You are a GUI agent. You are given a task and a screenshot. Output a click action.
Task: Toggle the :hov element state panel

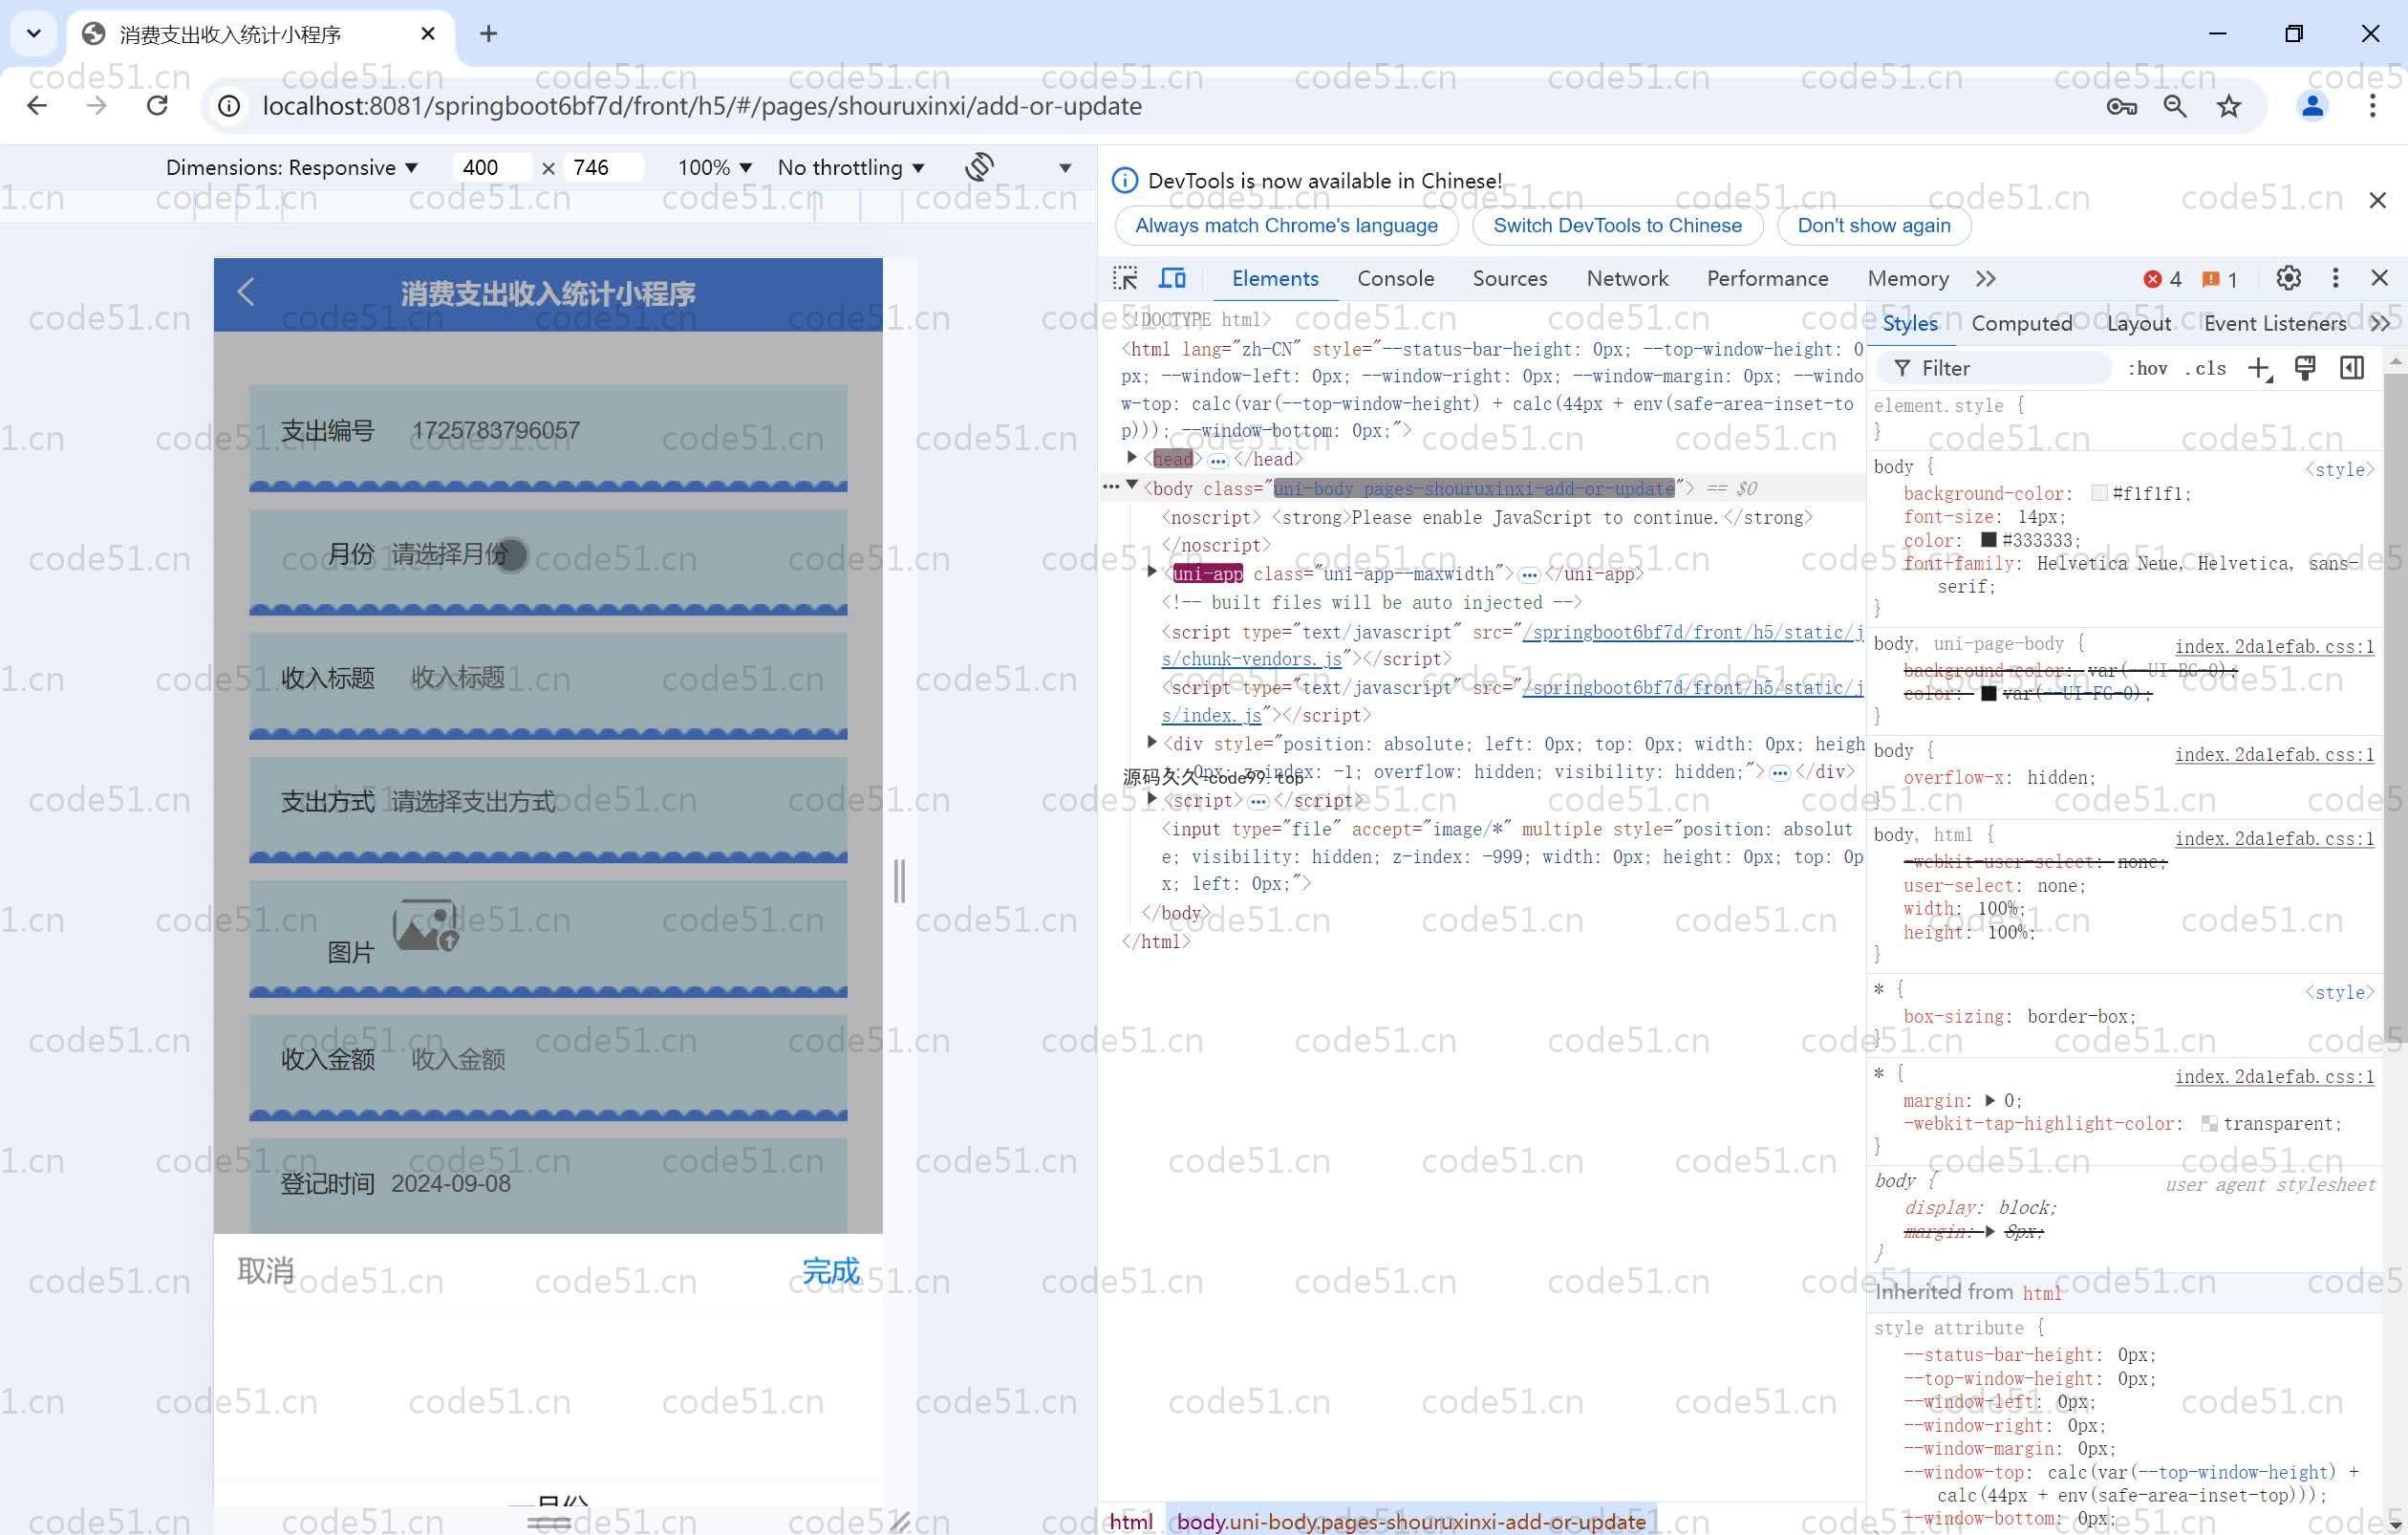2148,368
